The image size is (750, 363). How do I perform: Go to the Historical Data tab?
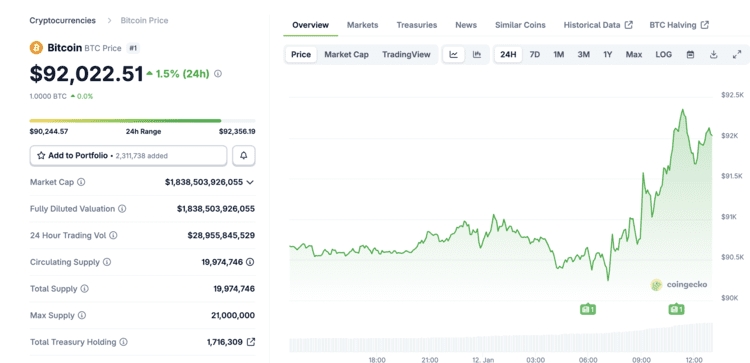[598, 25]
